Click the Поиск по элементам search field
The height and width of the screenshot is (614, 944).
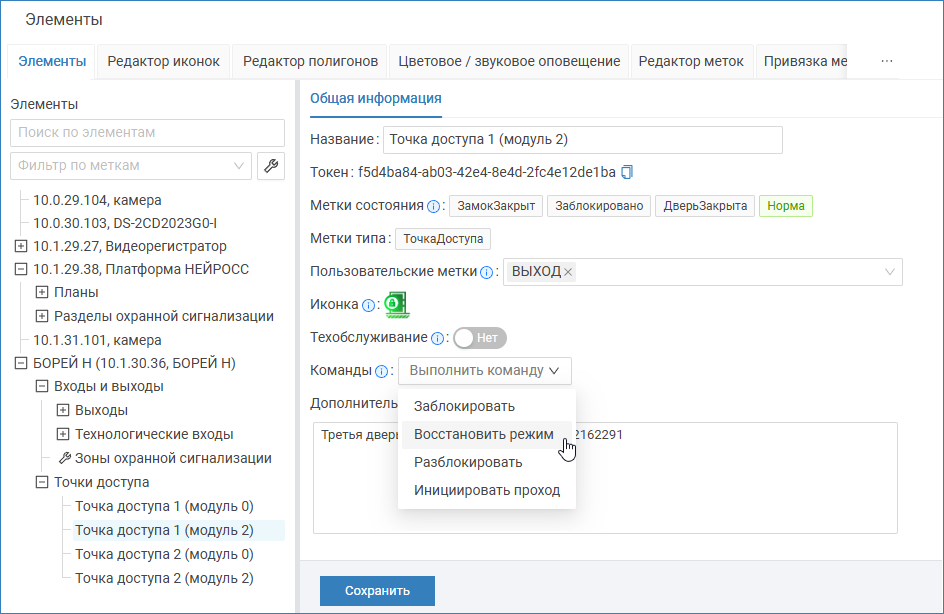[x=147, y=132]
